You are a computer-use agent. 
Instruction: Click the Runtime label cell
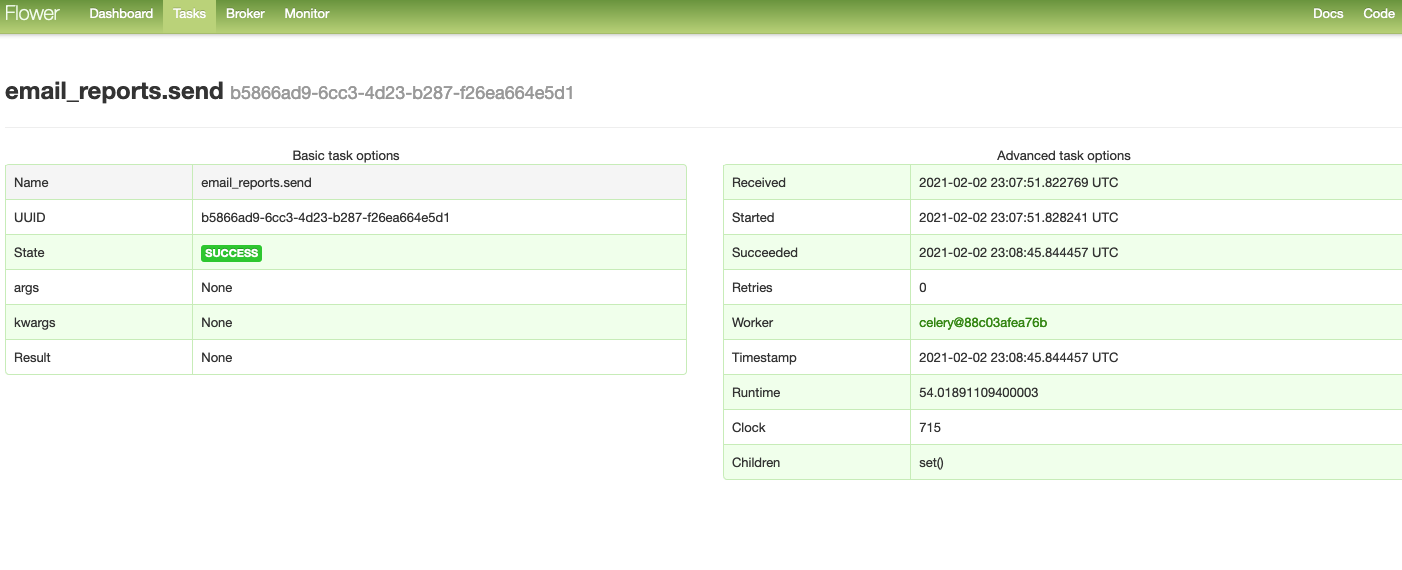coord(817,393)
